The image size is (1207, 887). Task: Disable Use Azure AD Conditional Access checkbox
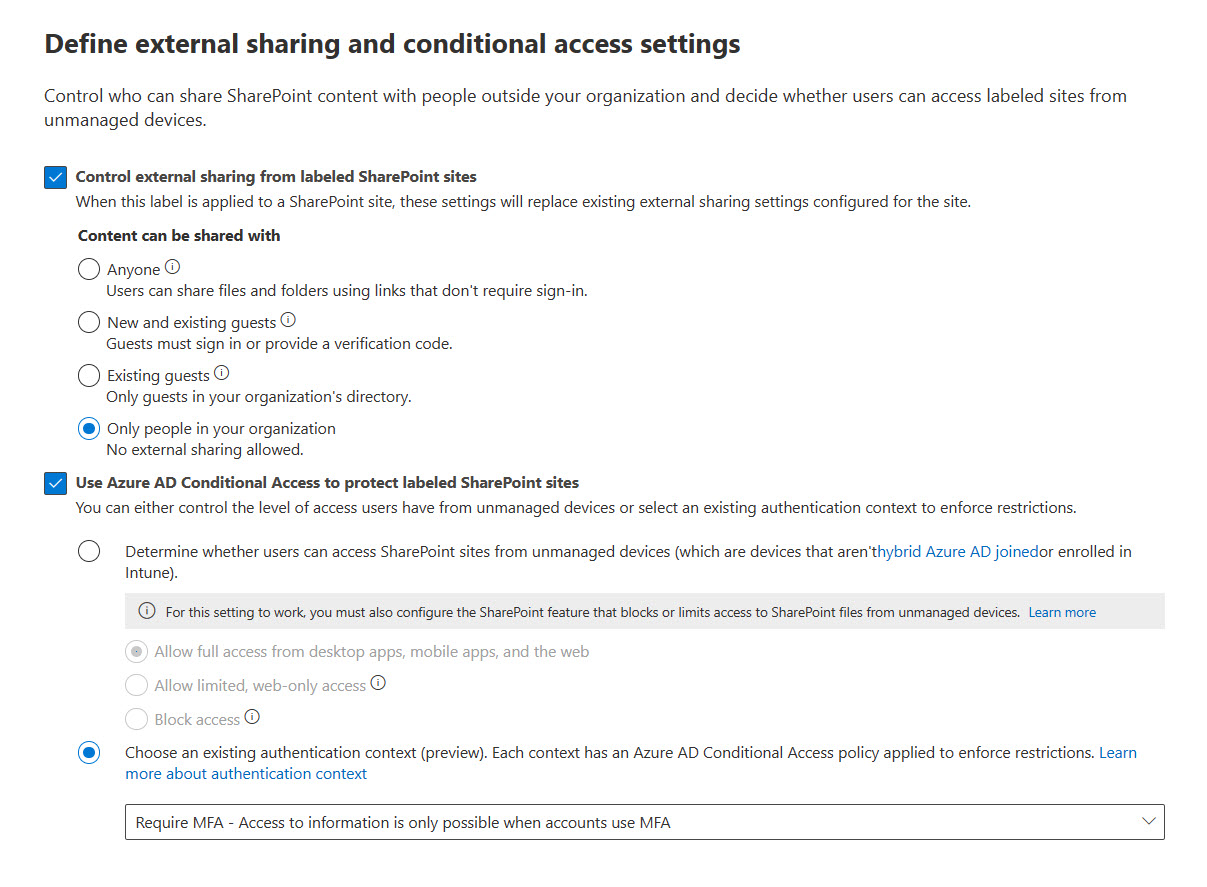pyautogui.click(x=56, y=483)
